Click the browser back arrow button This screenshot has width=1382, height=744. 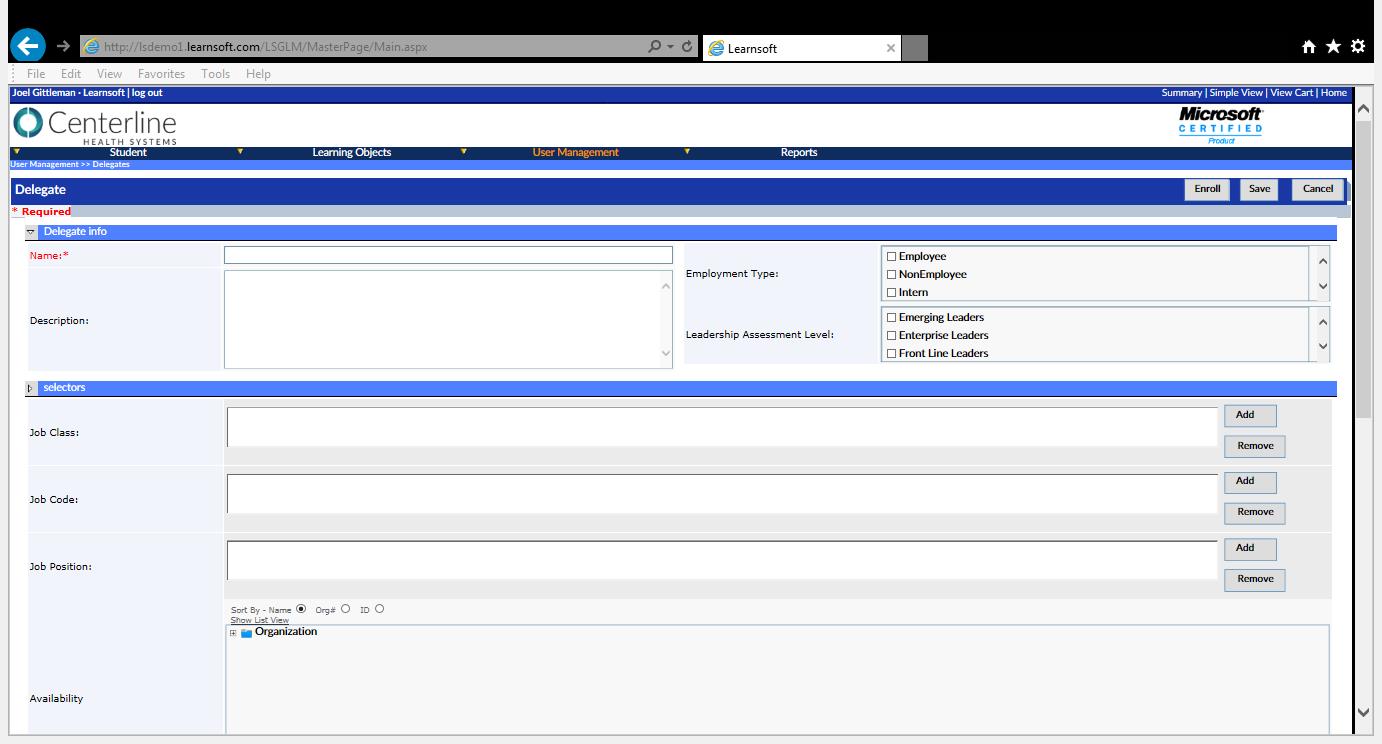click(x=29, y=47)
